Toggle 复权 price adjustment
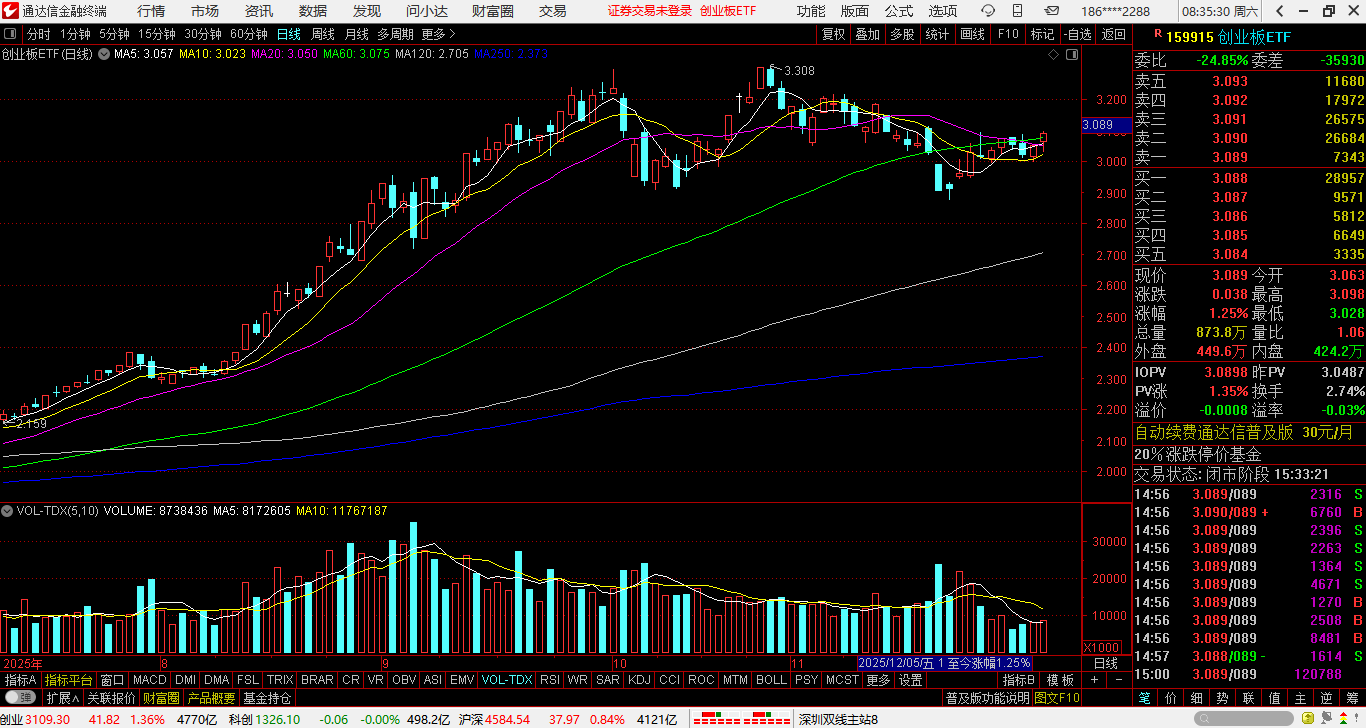 pos(833,34)
